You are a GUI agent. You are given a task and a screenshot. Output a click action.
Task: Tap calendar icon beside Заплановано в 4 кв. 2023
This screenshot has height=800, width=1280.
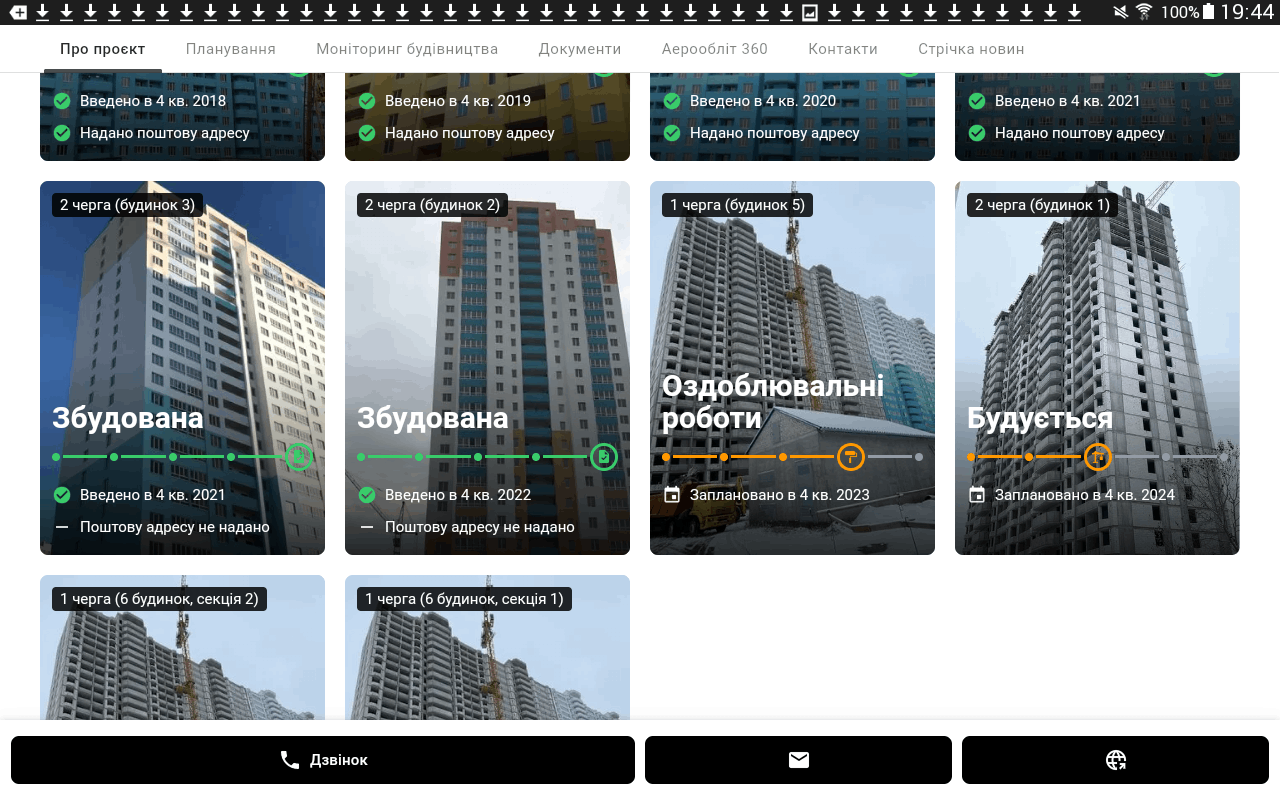[672, 495]
